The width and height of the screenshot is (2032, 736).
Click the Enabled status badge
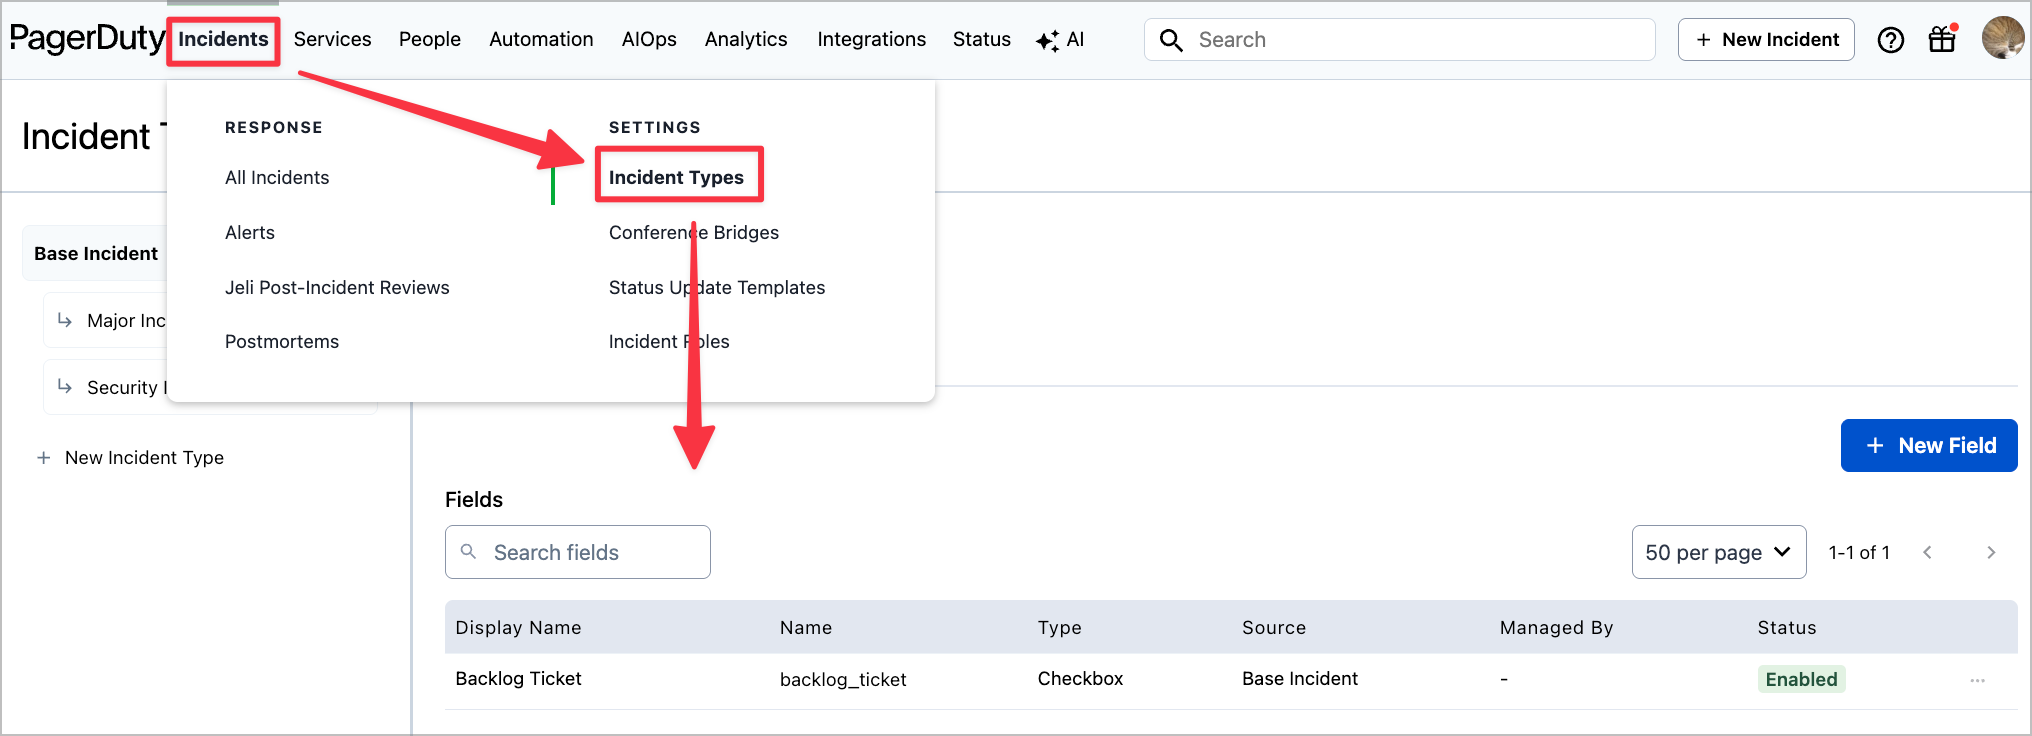coord(1801,680)
